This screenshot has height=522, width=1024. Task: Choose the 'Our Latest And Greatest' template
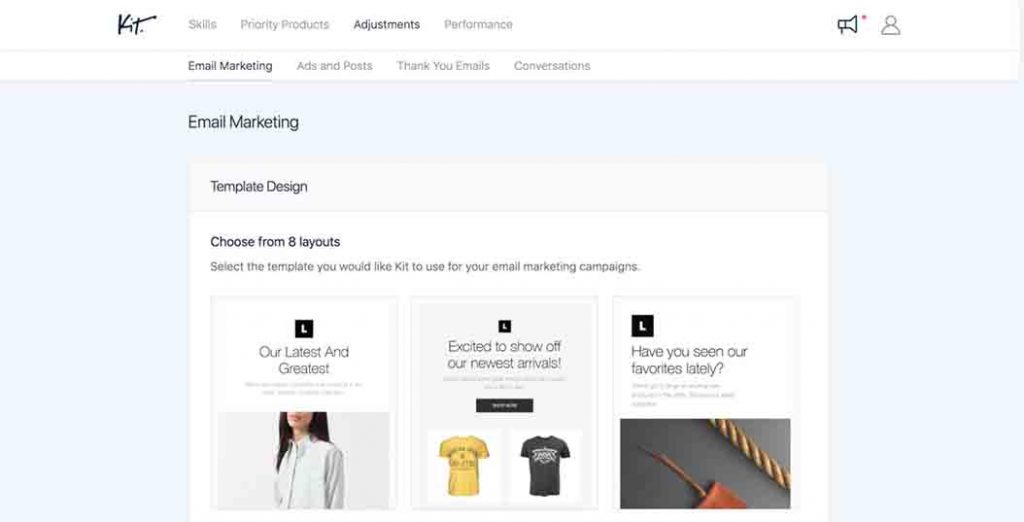tap(304, 403)
